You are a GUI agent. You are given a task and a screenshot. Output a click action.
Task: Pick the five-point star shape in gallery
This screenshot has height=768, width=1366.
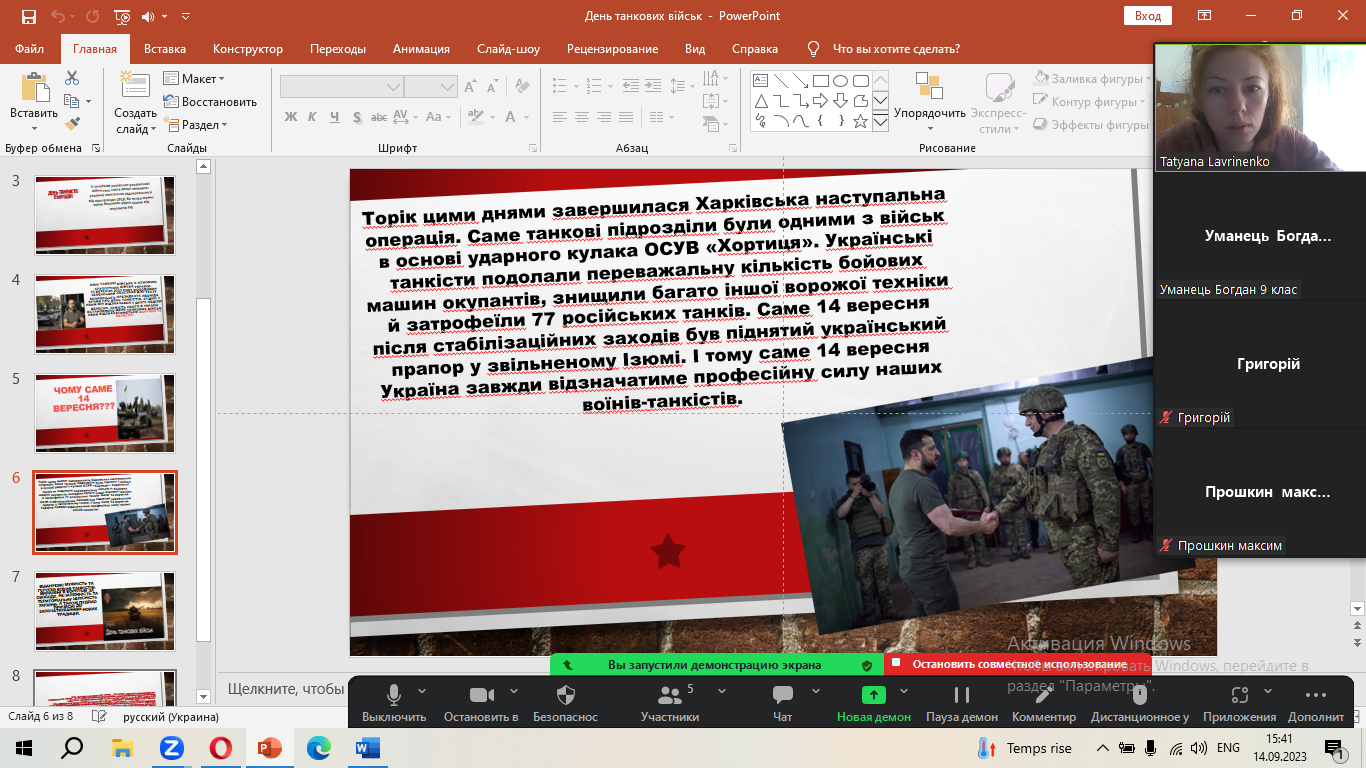click(861, 121)
